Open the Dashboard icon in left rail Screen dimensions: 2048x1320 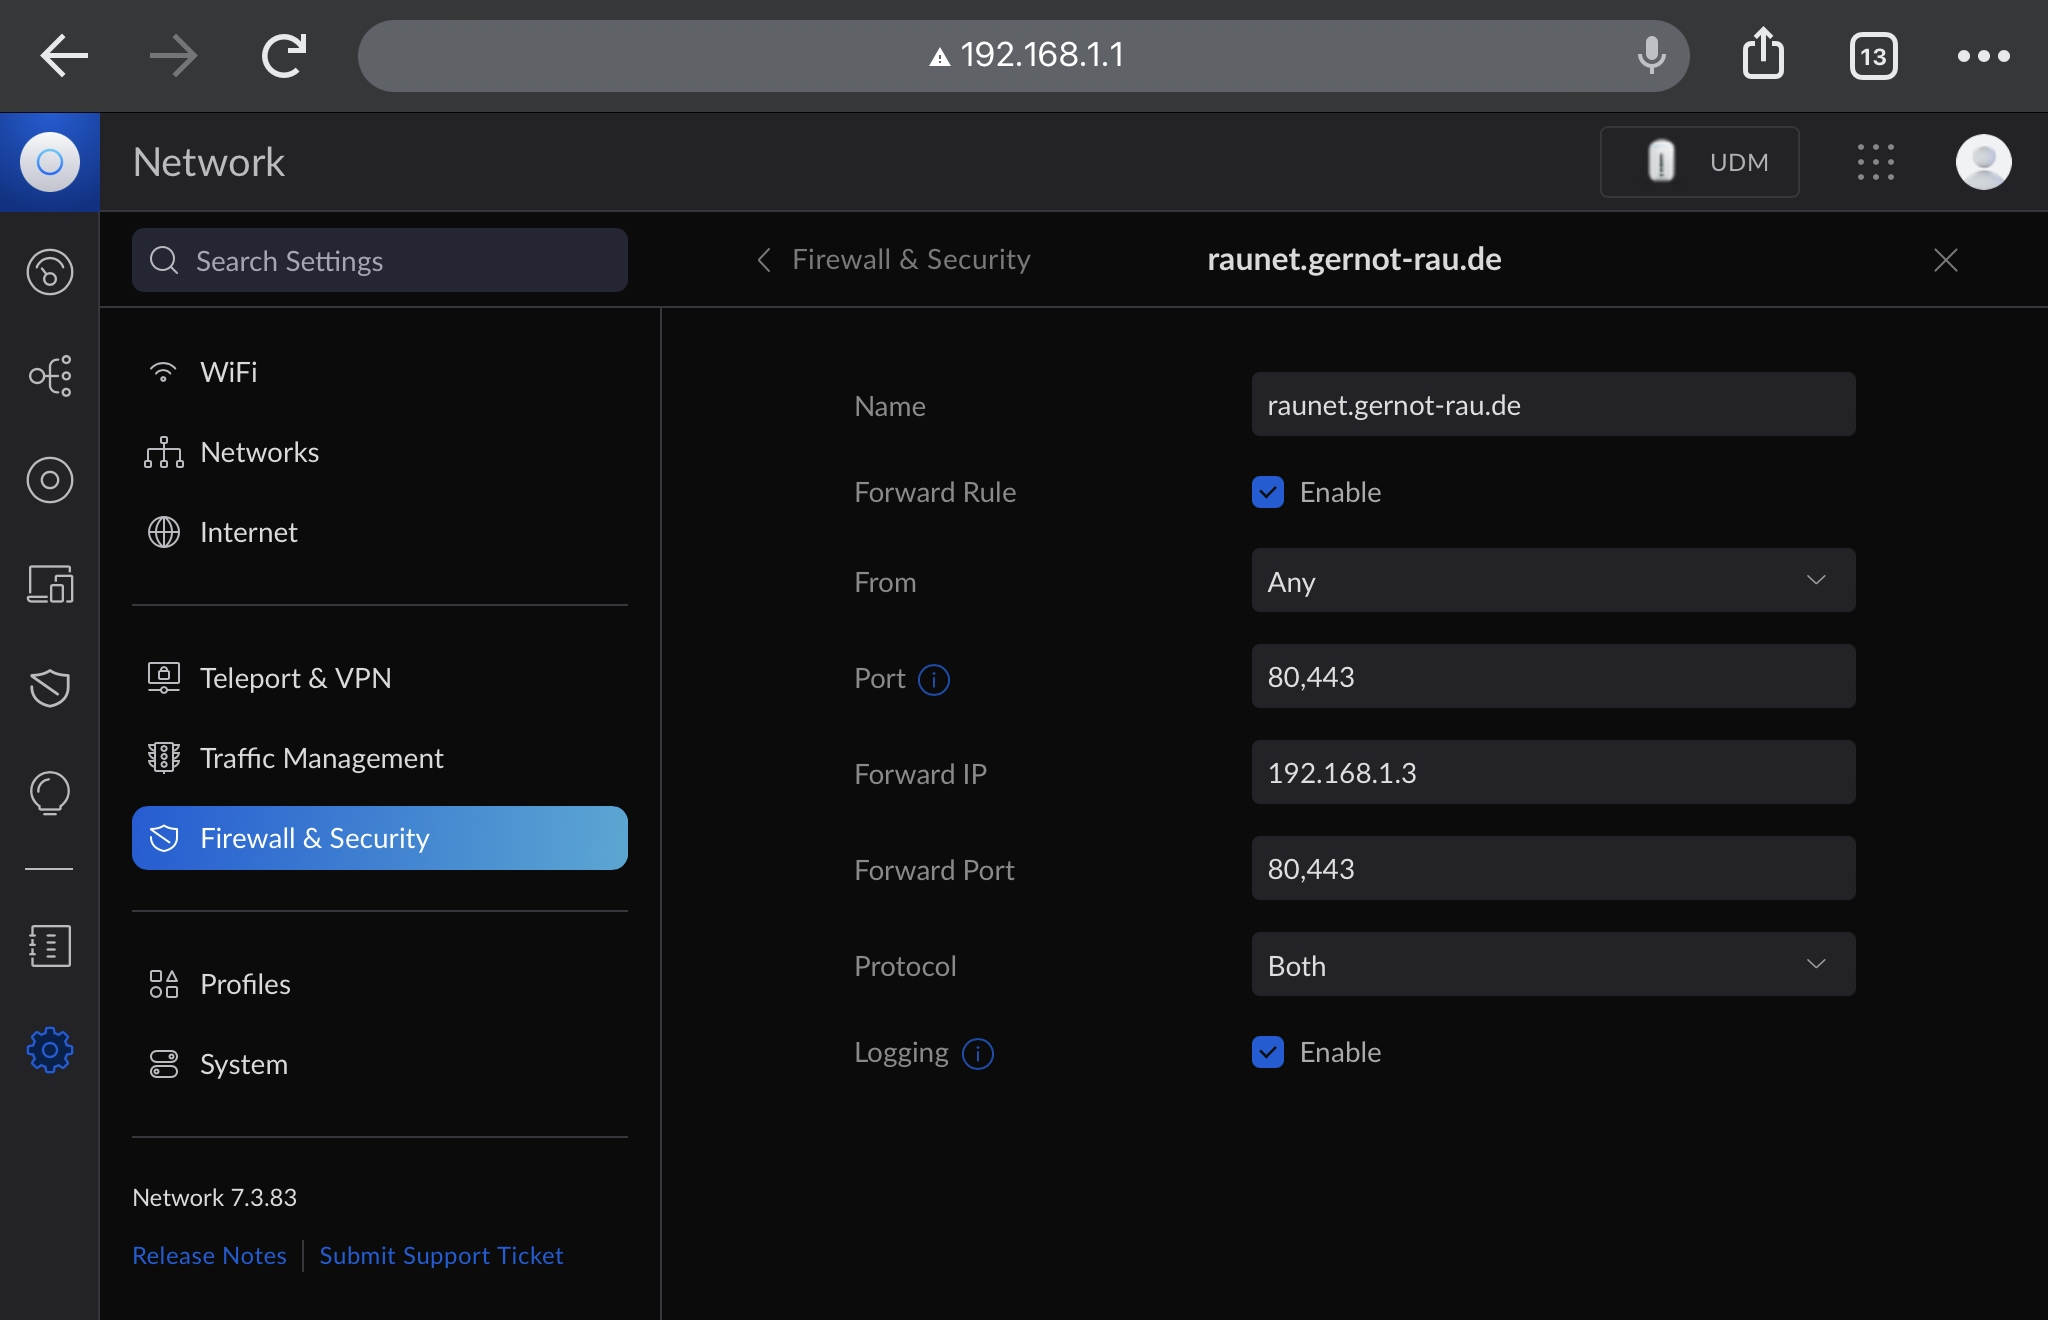(x=50, y=272)
